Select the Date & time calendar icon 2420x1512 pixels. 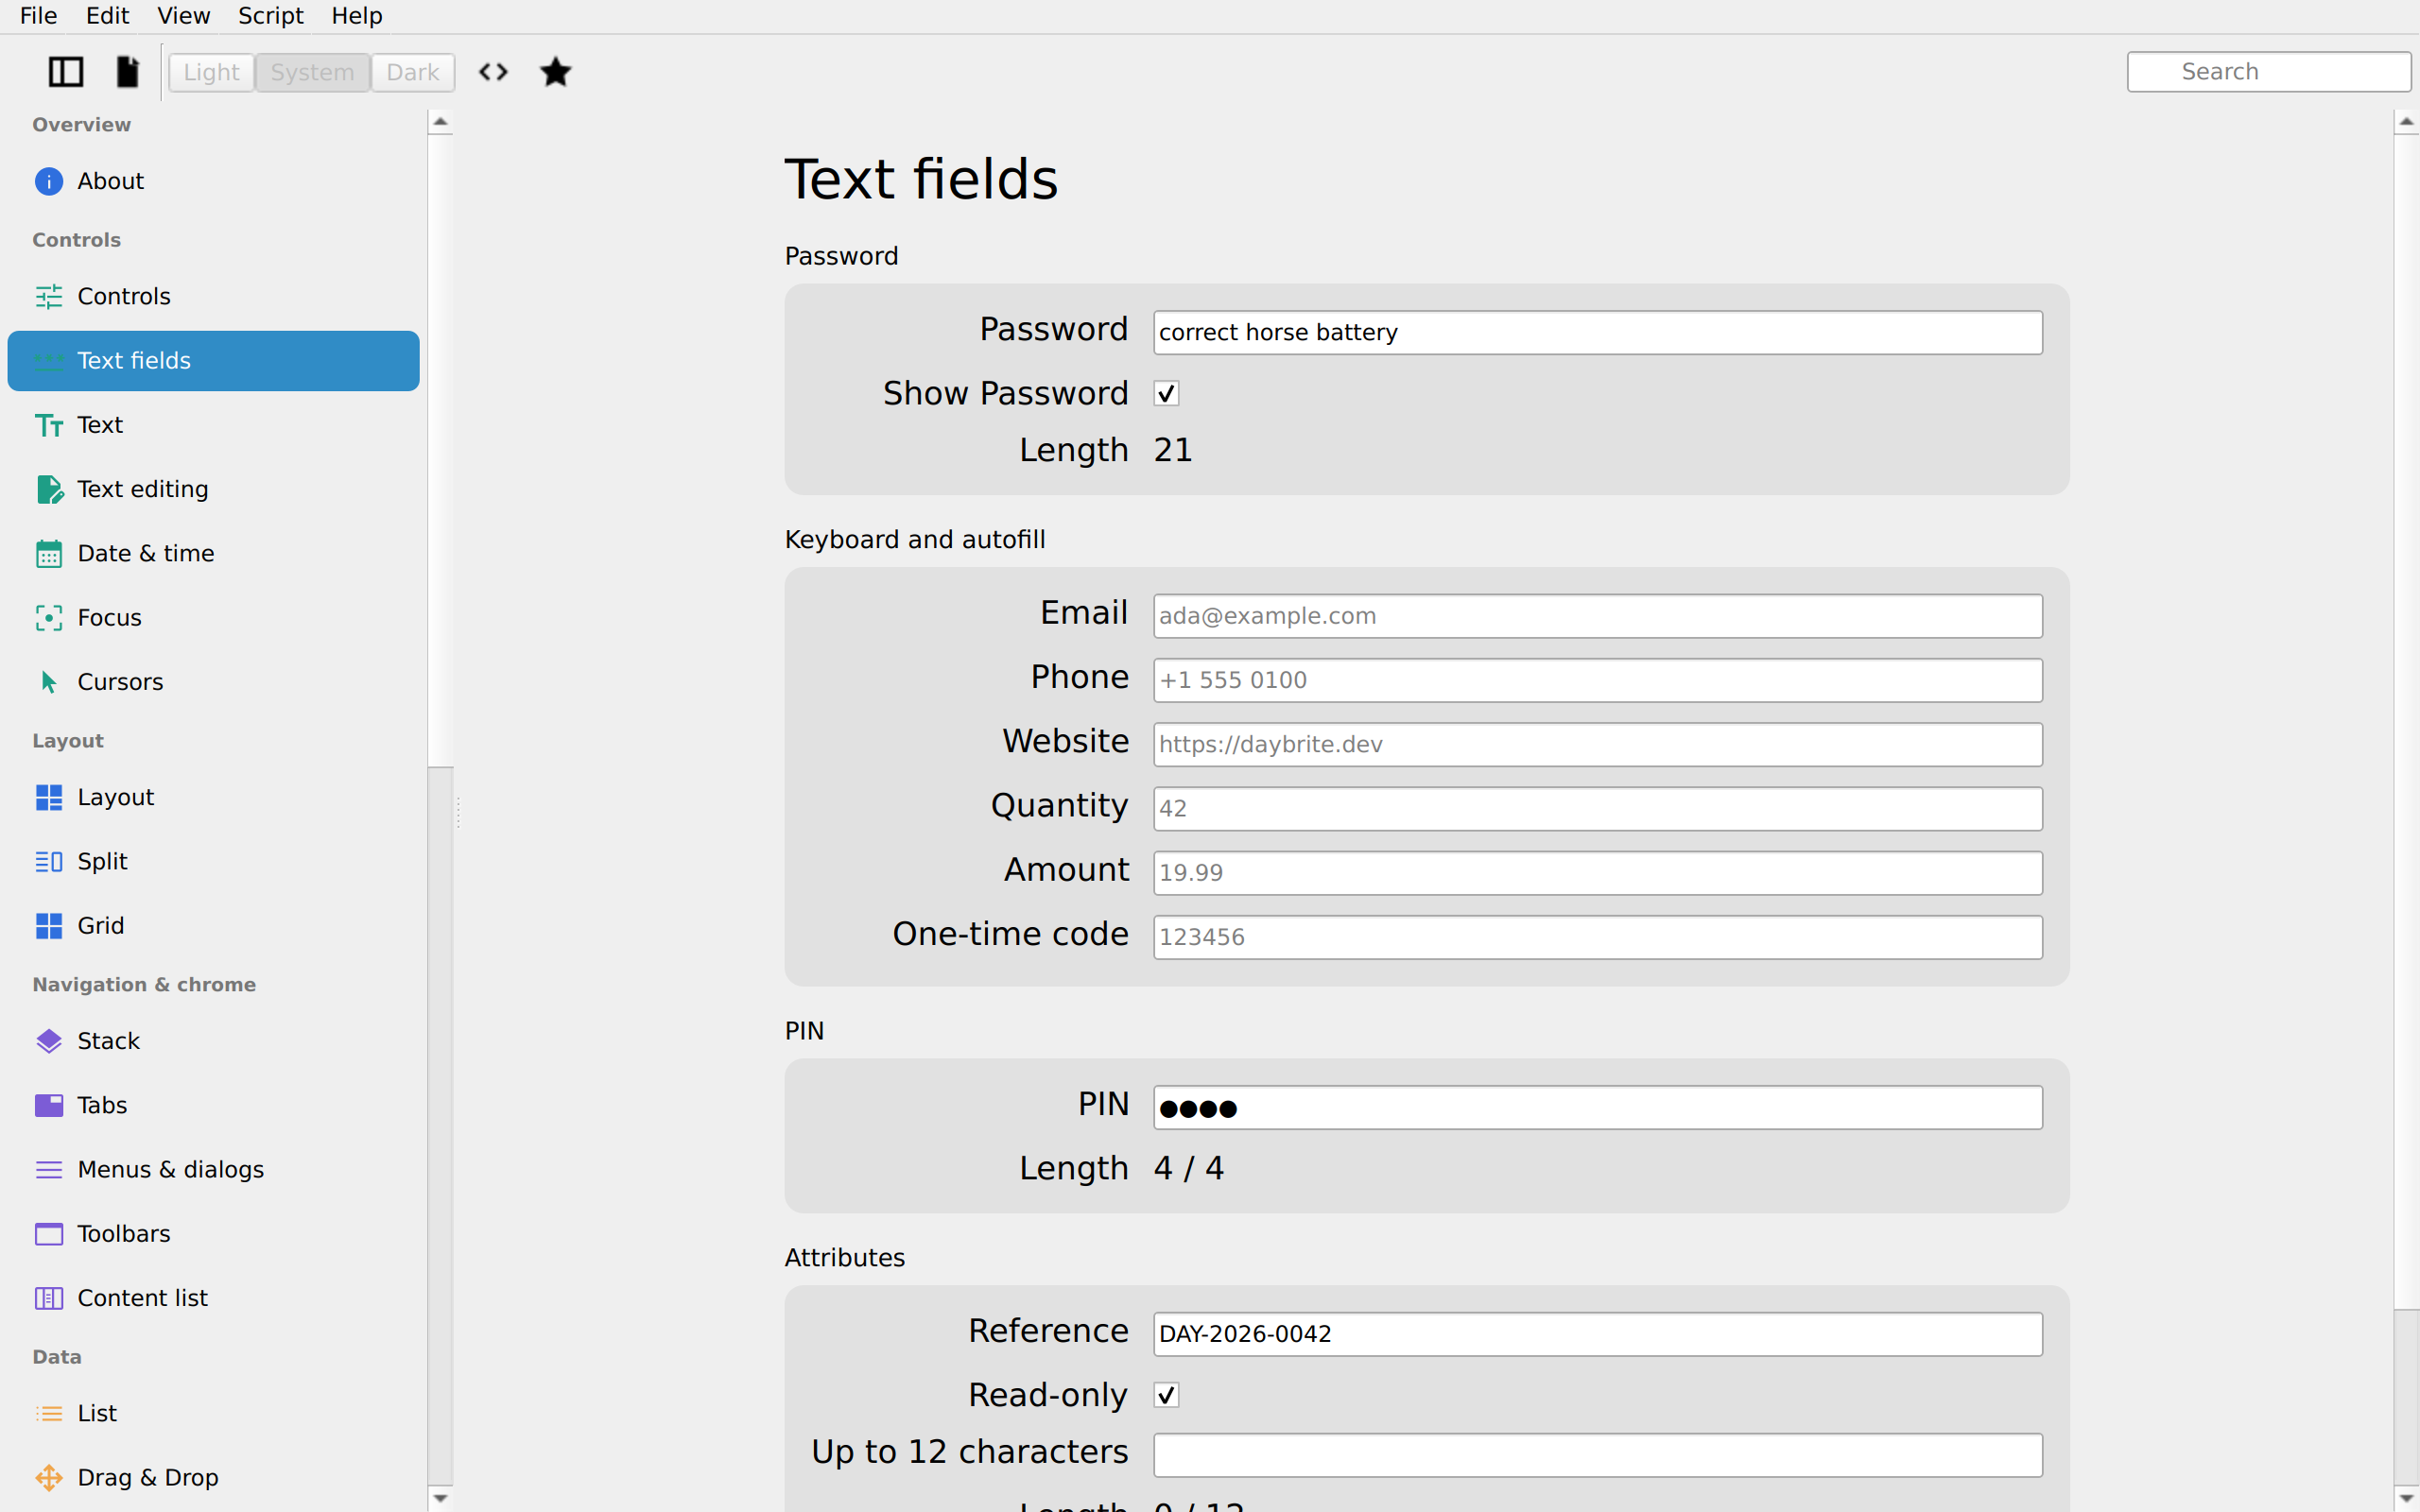pos(49,553)
